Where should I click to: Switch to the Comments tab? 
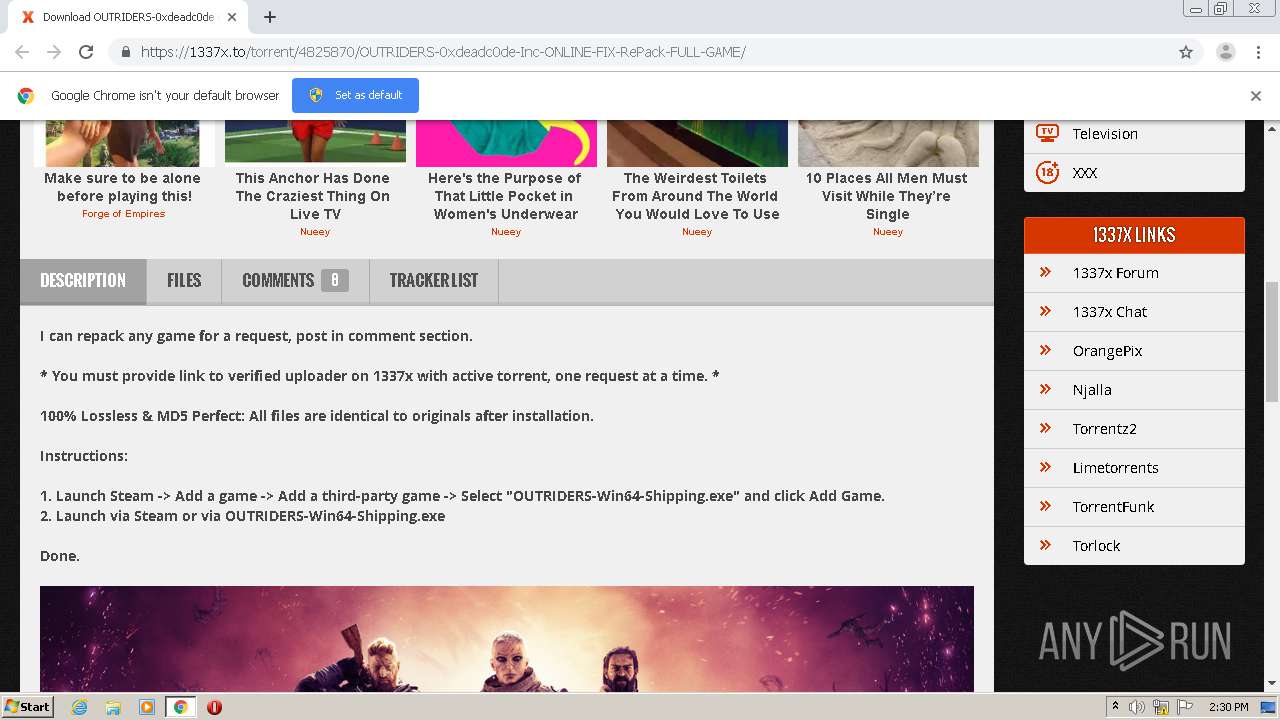pyautogui.click(x=295, y=281)
